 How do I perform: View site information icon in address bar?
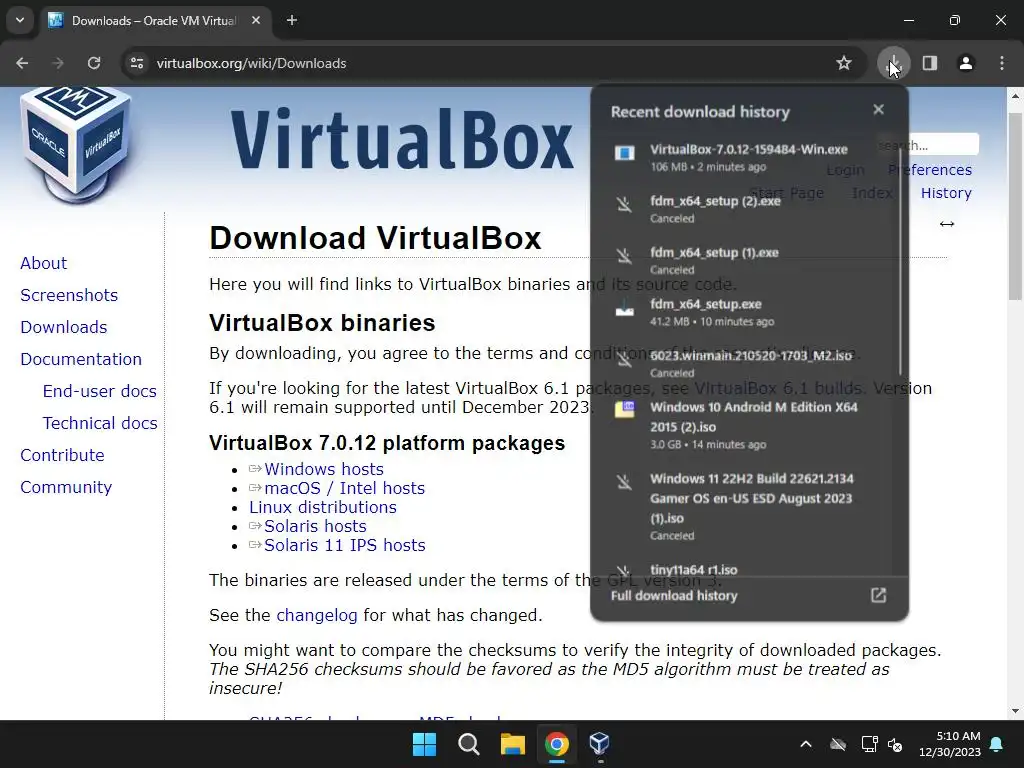pos(137,63)
